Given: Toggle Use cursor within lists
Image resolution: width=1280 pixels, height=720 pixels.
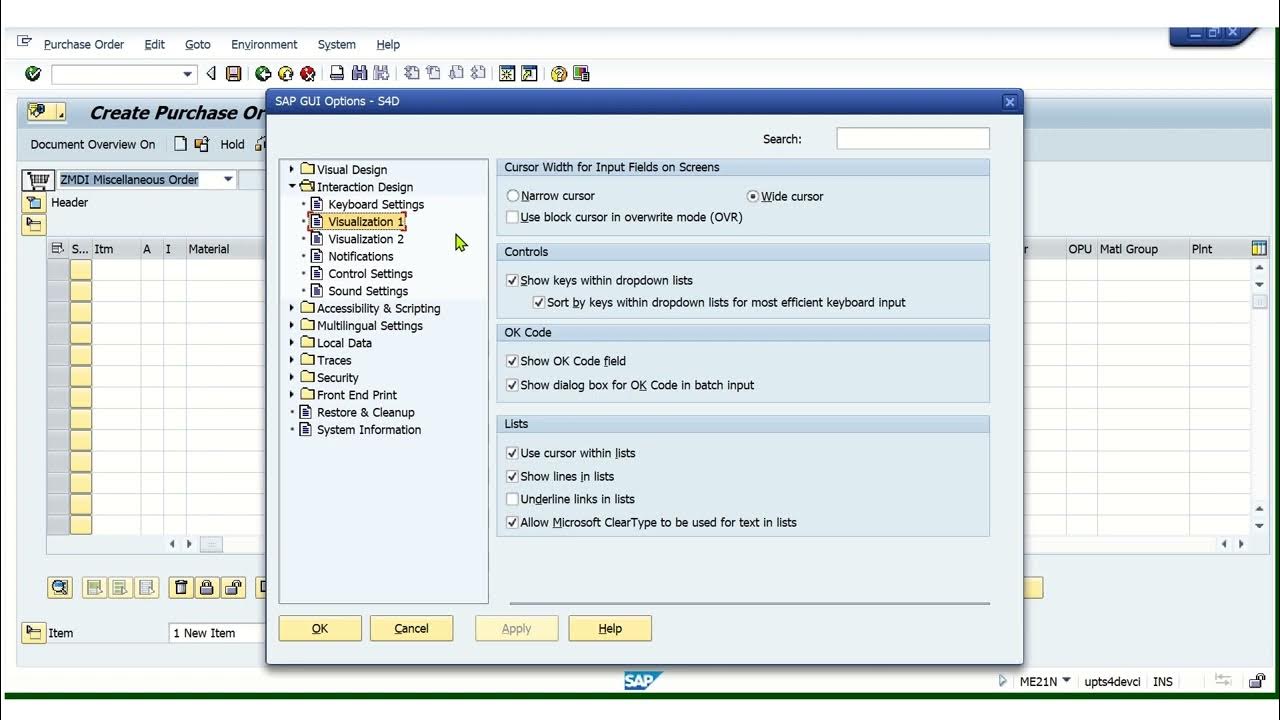Looking at the screenshot, I should (x=513, y=453).
